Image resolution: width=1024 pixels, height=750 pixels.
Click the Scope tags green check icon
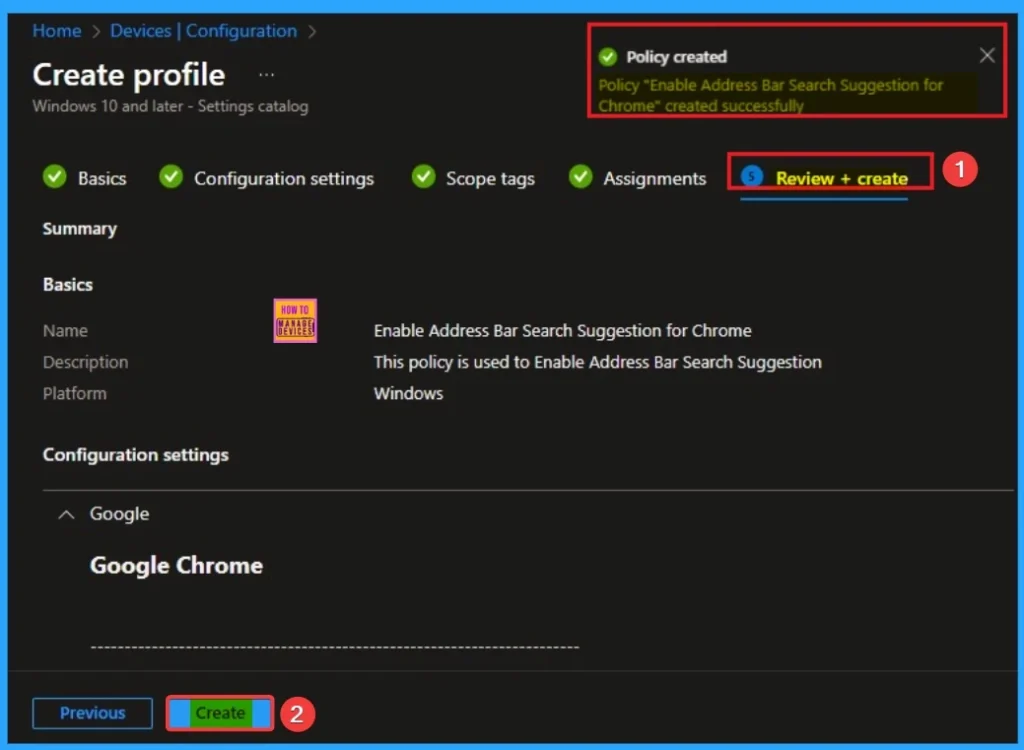pos(423,176)
